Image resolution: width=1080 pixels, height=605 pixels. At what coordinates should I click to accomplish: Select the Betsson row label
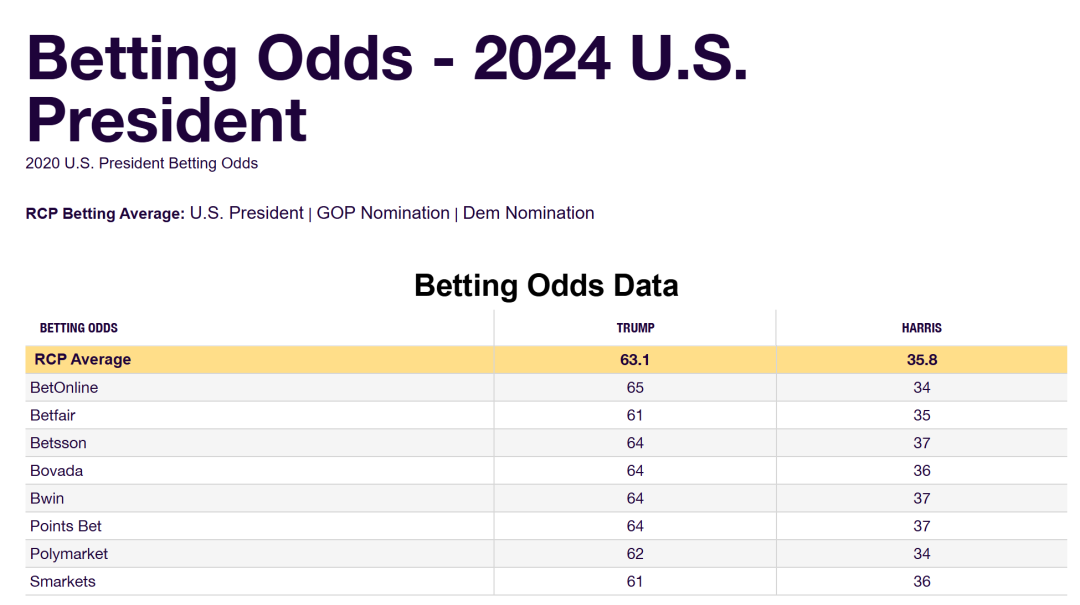click(x=58, y=443)
